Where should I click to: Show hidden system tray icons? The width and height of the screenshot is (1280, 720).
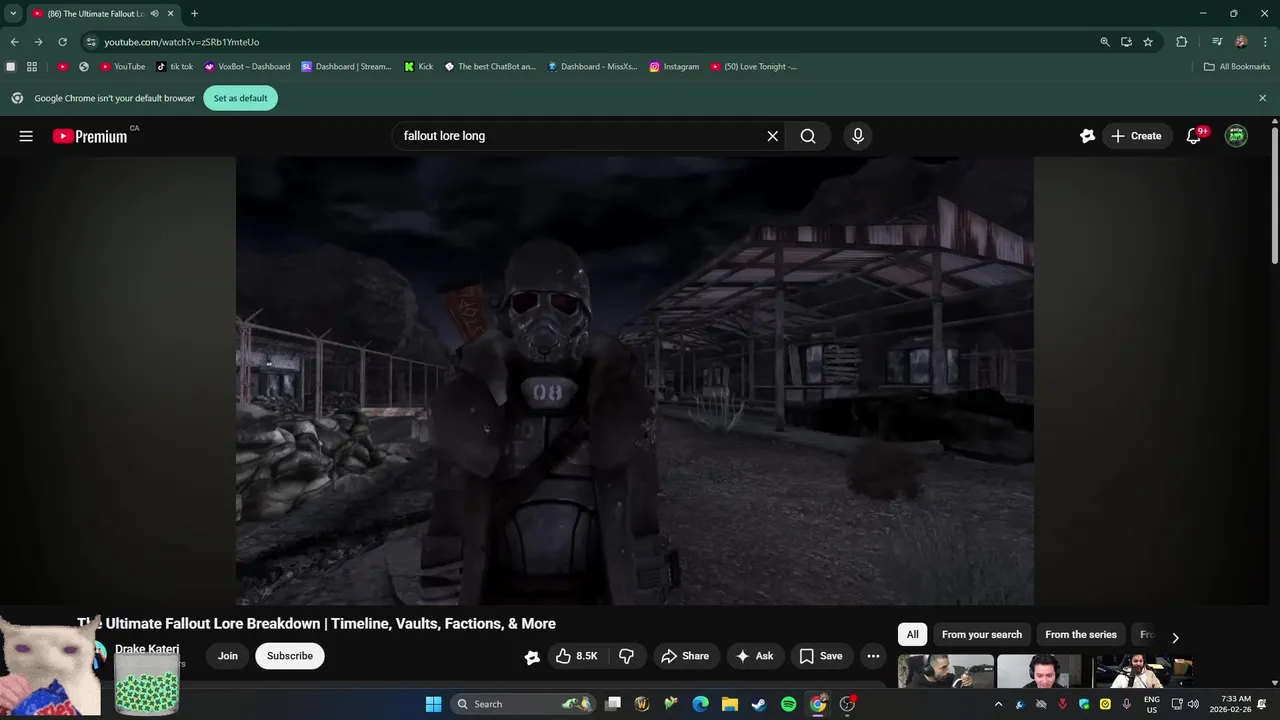pos(997,704)
